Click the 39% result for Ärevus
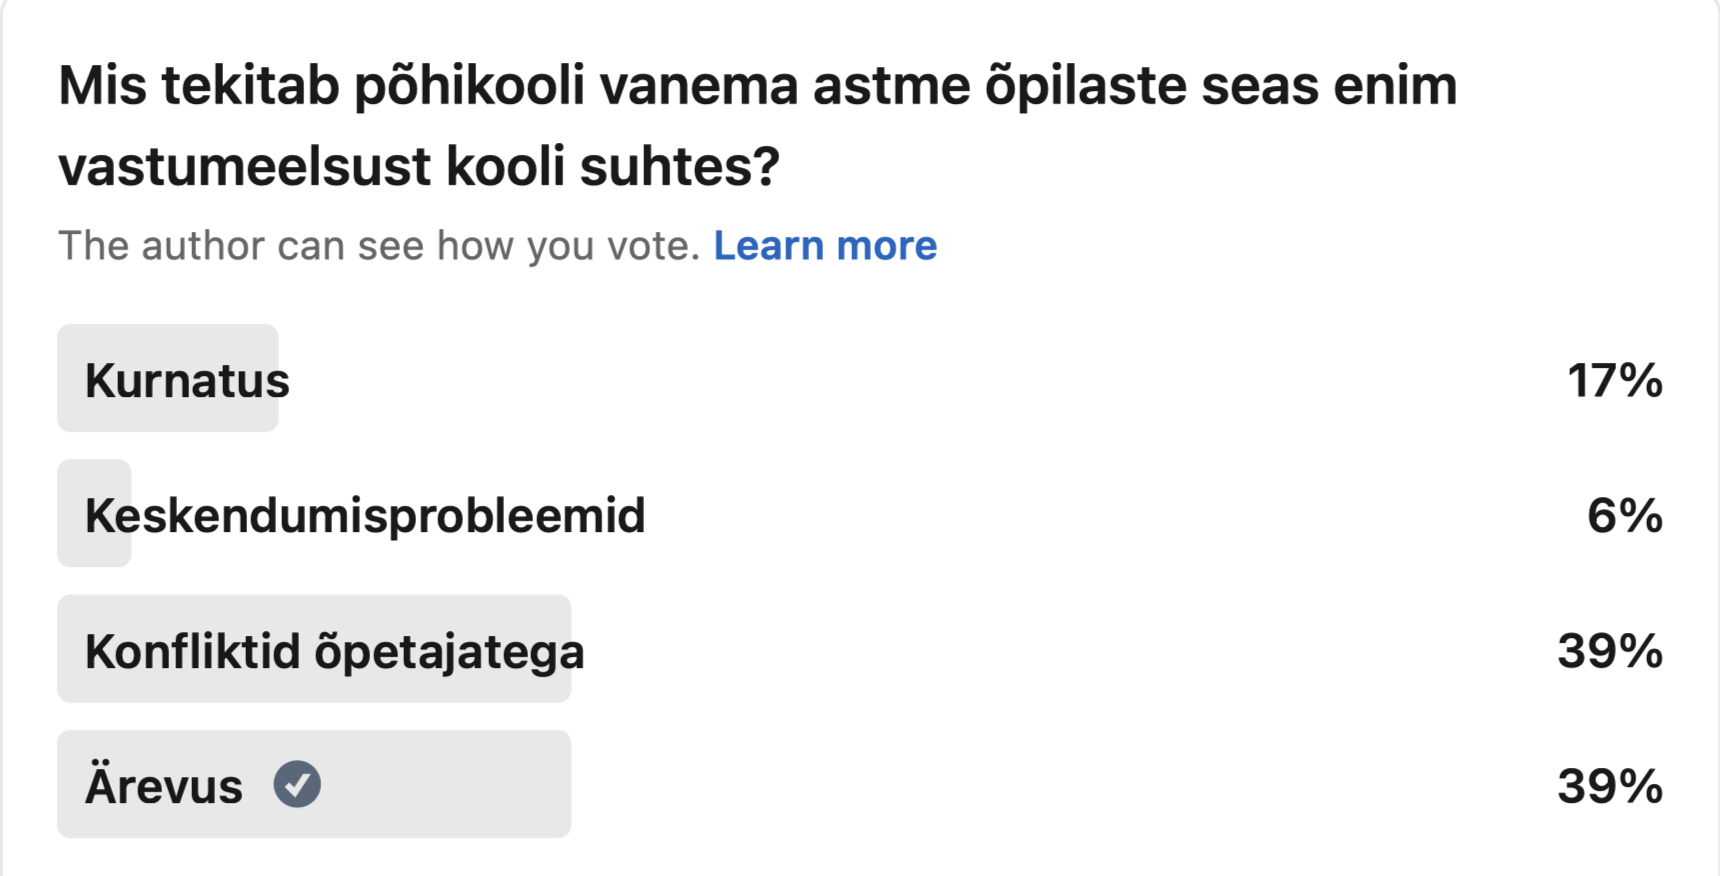Screen dimensions: 1720x876 click(x=1609, y=786)
